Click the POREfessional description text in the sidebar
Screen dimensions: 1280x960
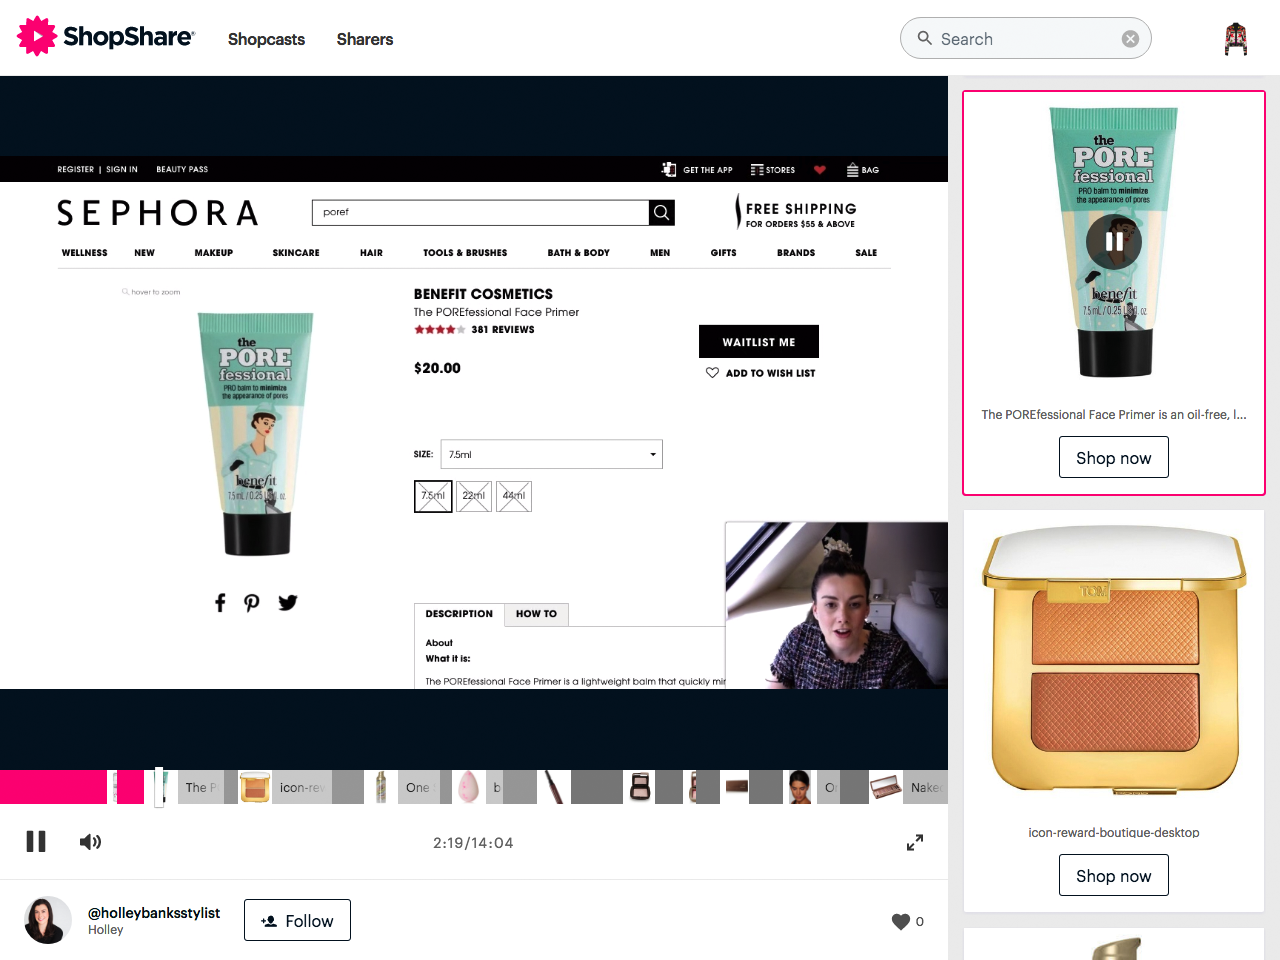1114,414
